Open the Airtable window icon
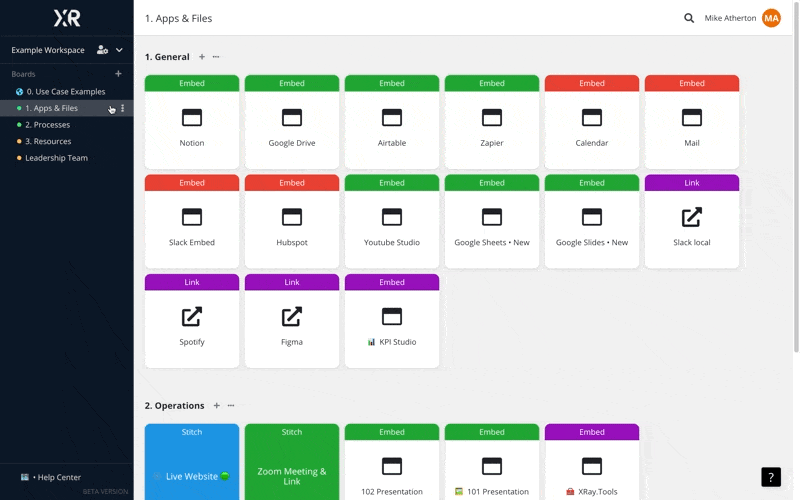The height and width of the screenshot is (500, 800). 392,118
